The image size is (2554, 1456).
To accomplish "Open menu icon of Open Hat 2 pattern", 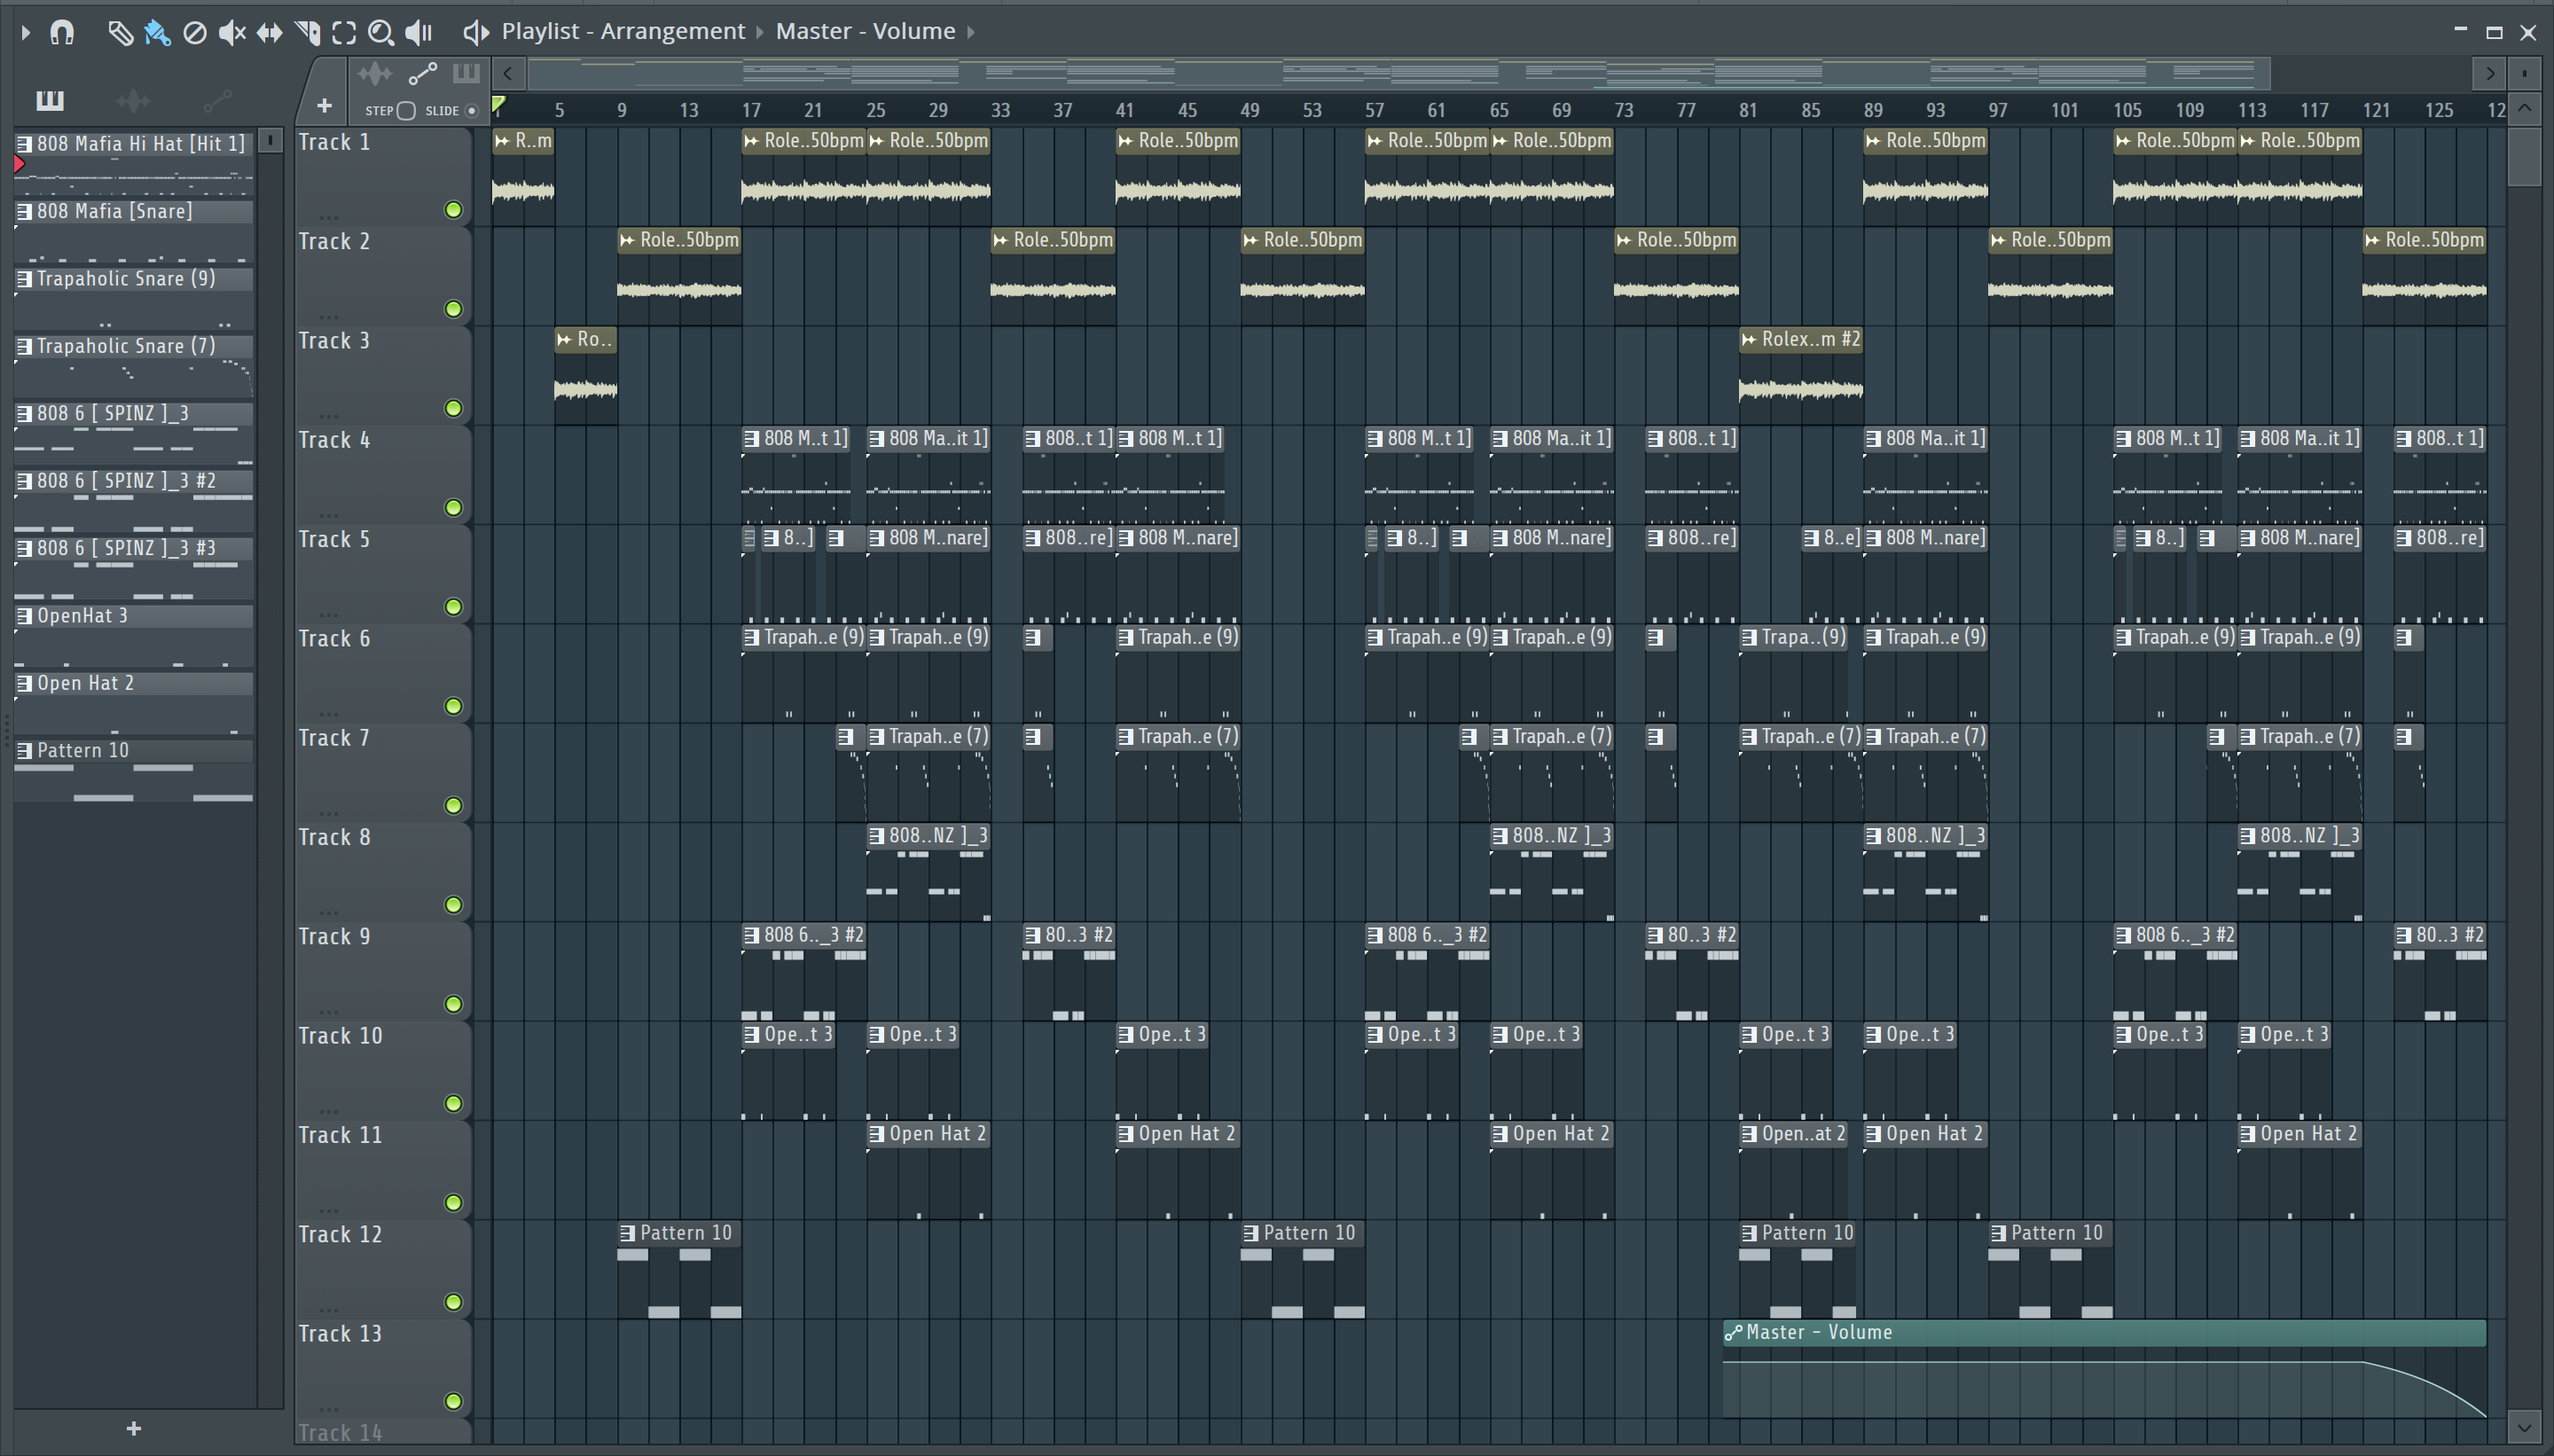I will 24,683.
